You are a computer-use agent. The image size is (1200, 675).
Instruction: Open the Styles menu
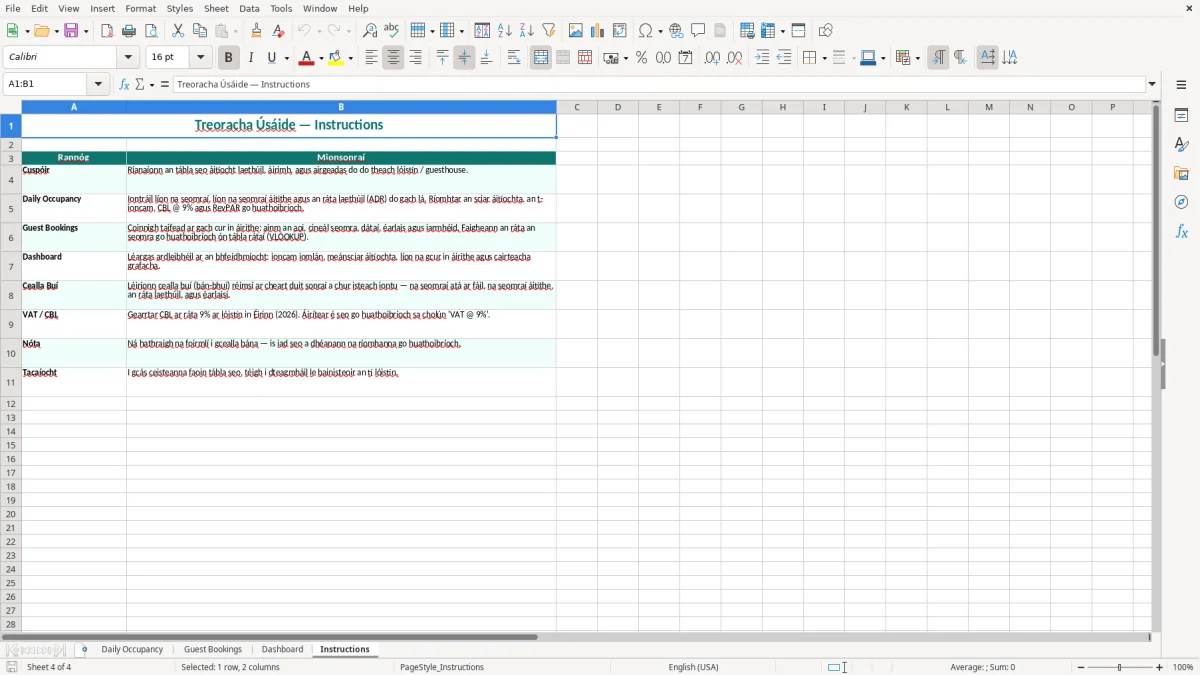(x=180, y=8)
